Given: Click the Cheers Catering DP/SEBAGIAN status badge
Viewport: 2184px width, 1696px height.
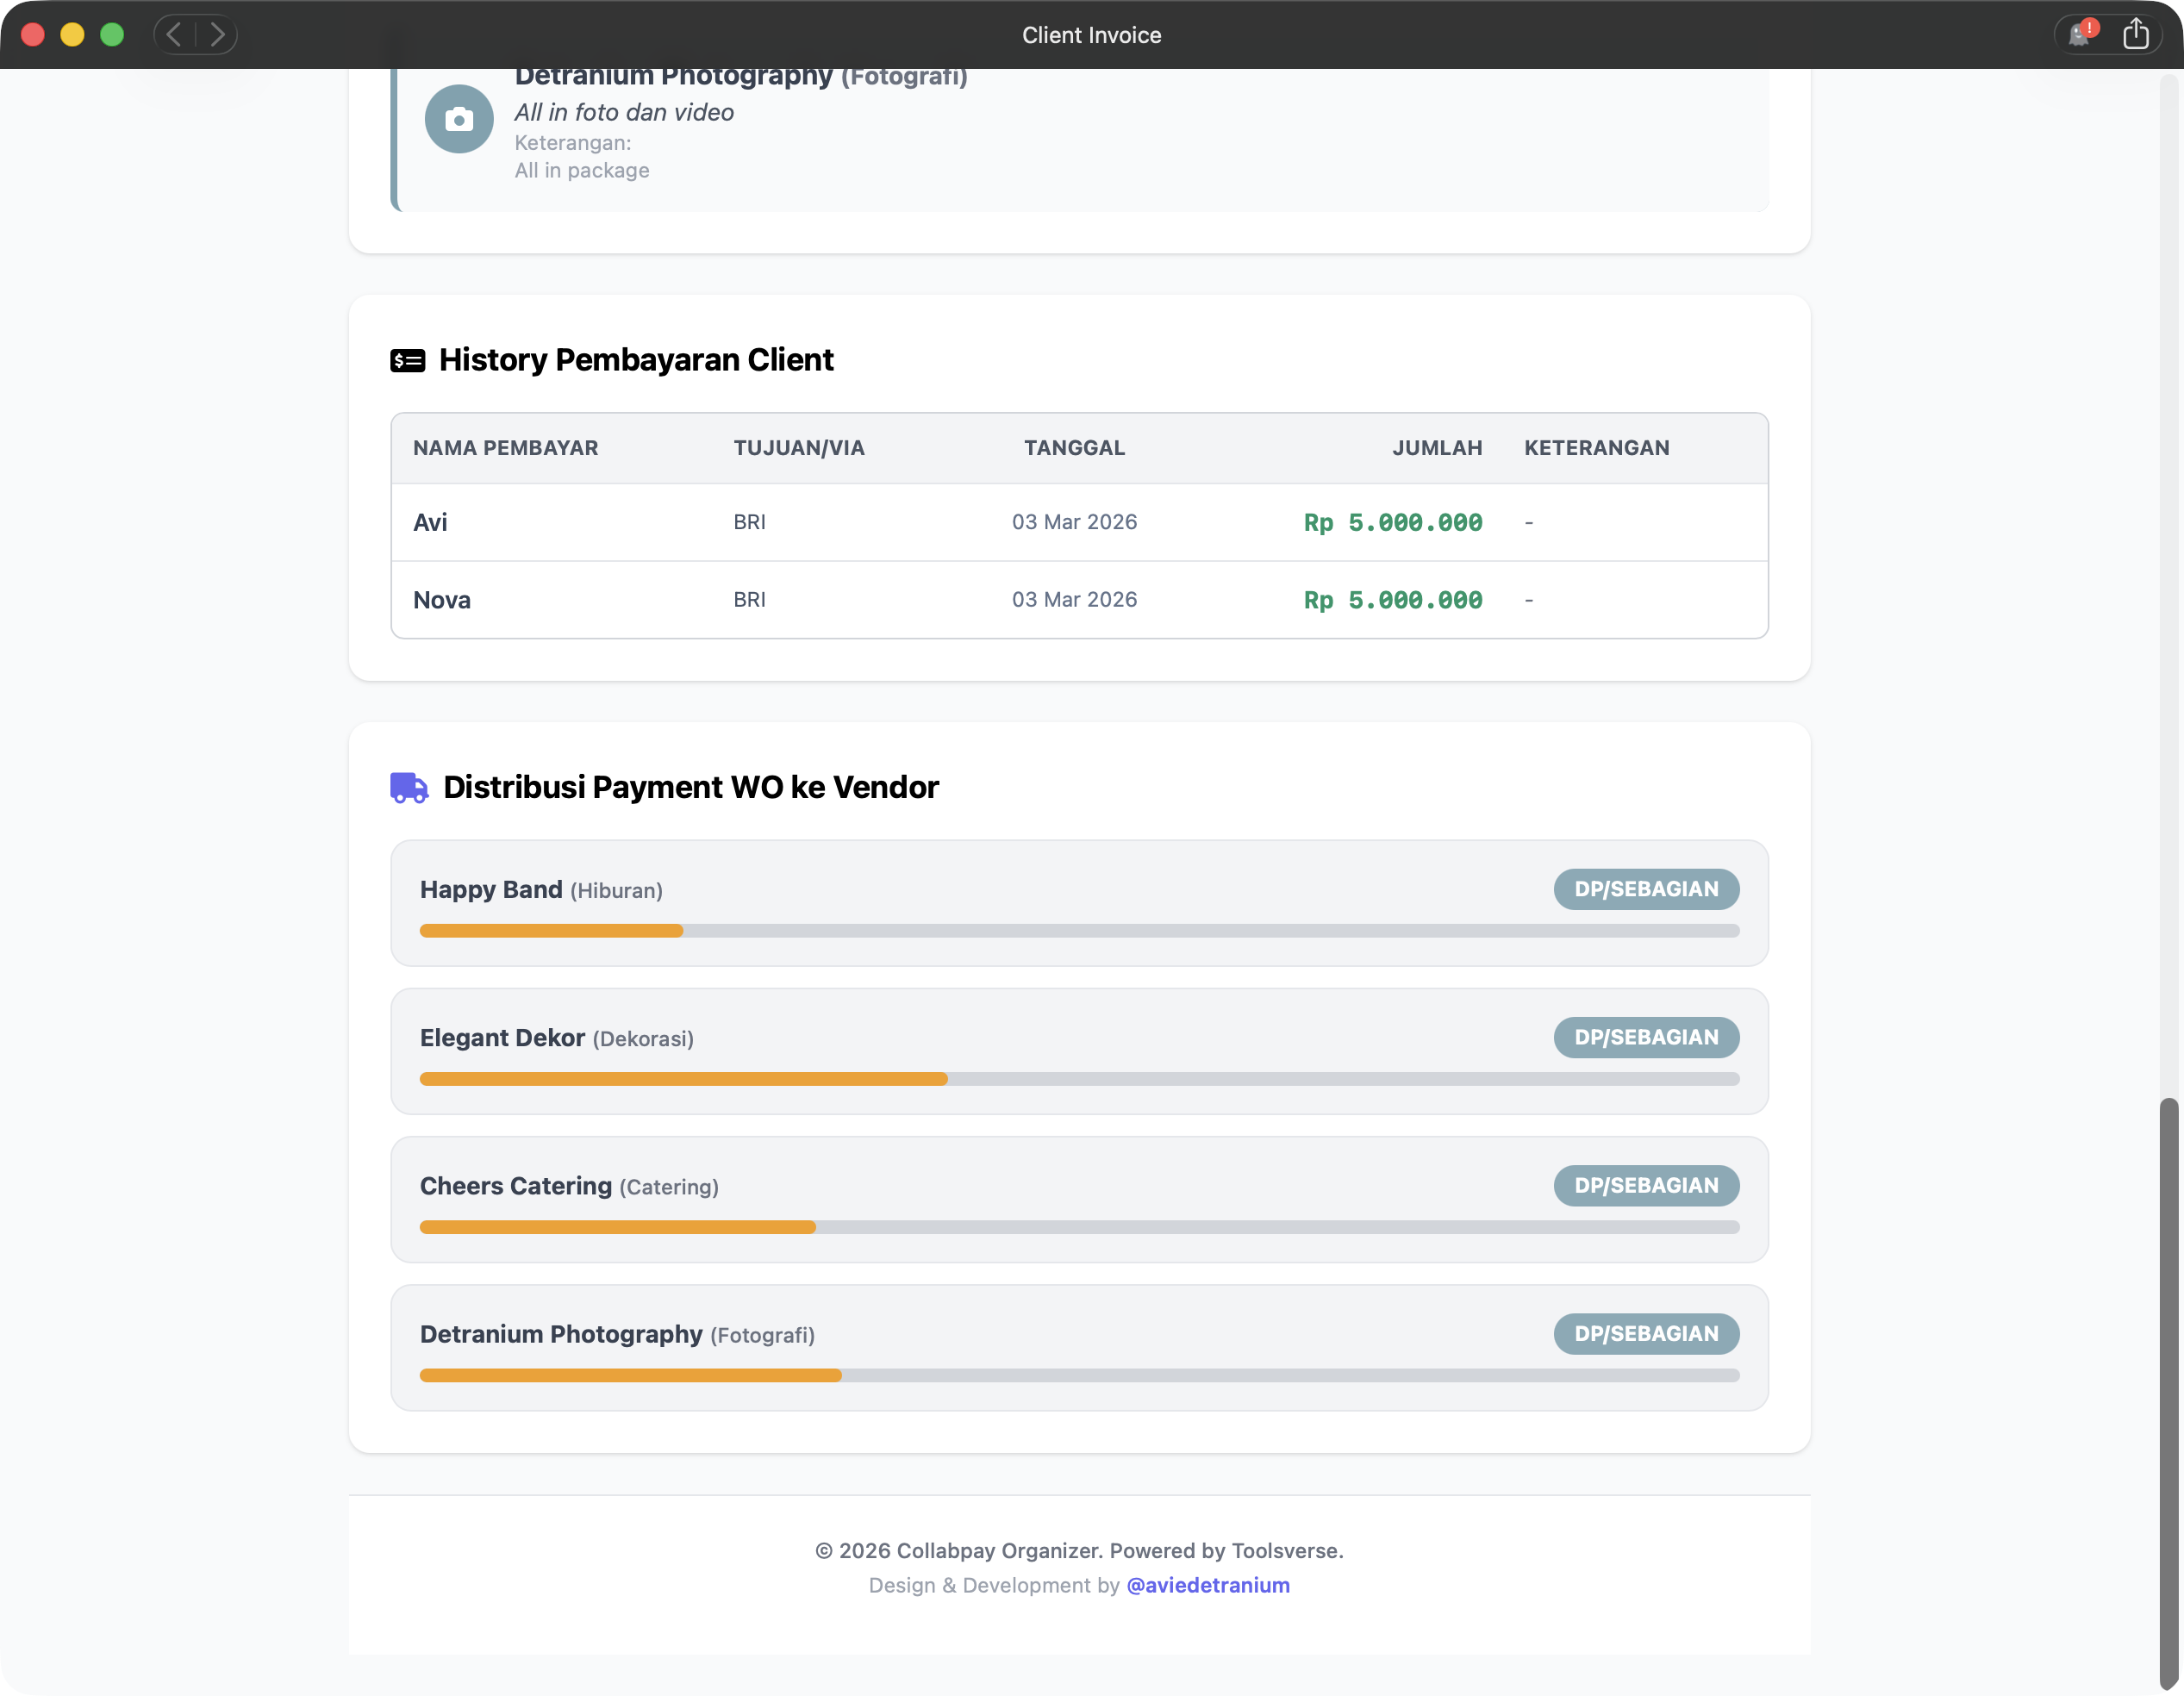Looking at the screenshot, I should pyautogui.click(x=1645, y=1185).
